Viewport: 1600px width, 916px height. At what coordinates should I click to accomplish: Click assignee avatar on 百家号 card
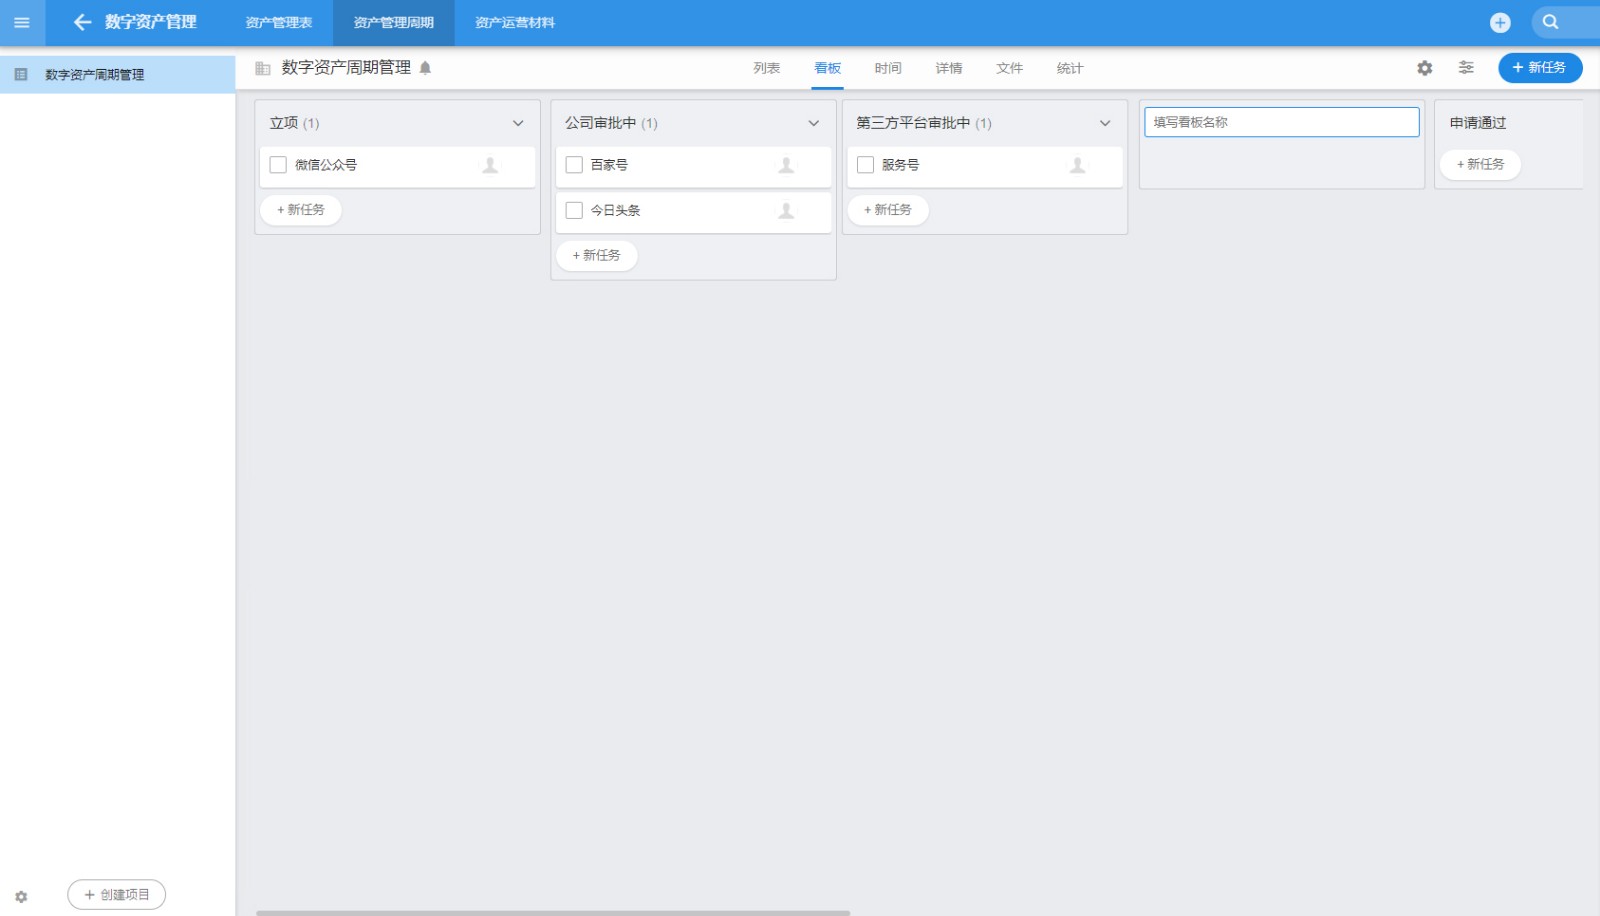[x=786, y=165]
